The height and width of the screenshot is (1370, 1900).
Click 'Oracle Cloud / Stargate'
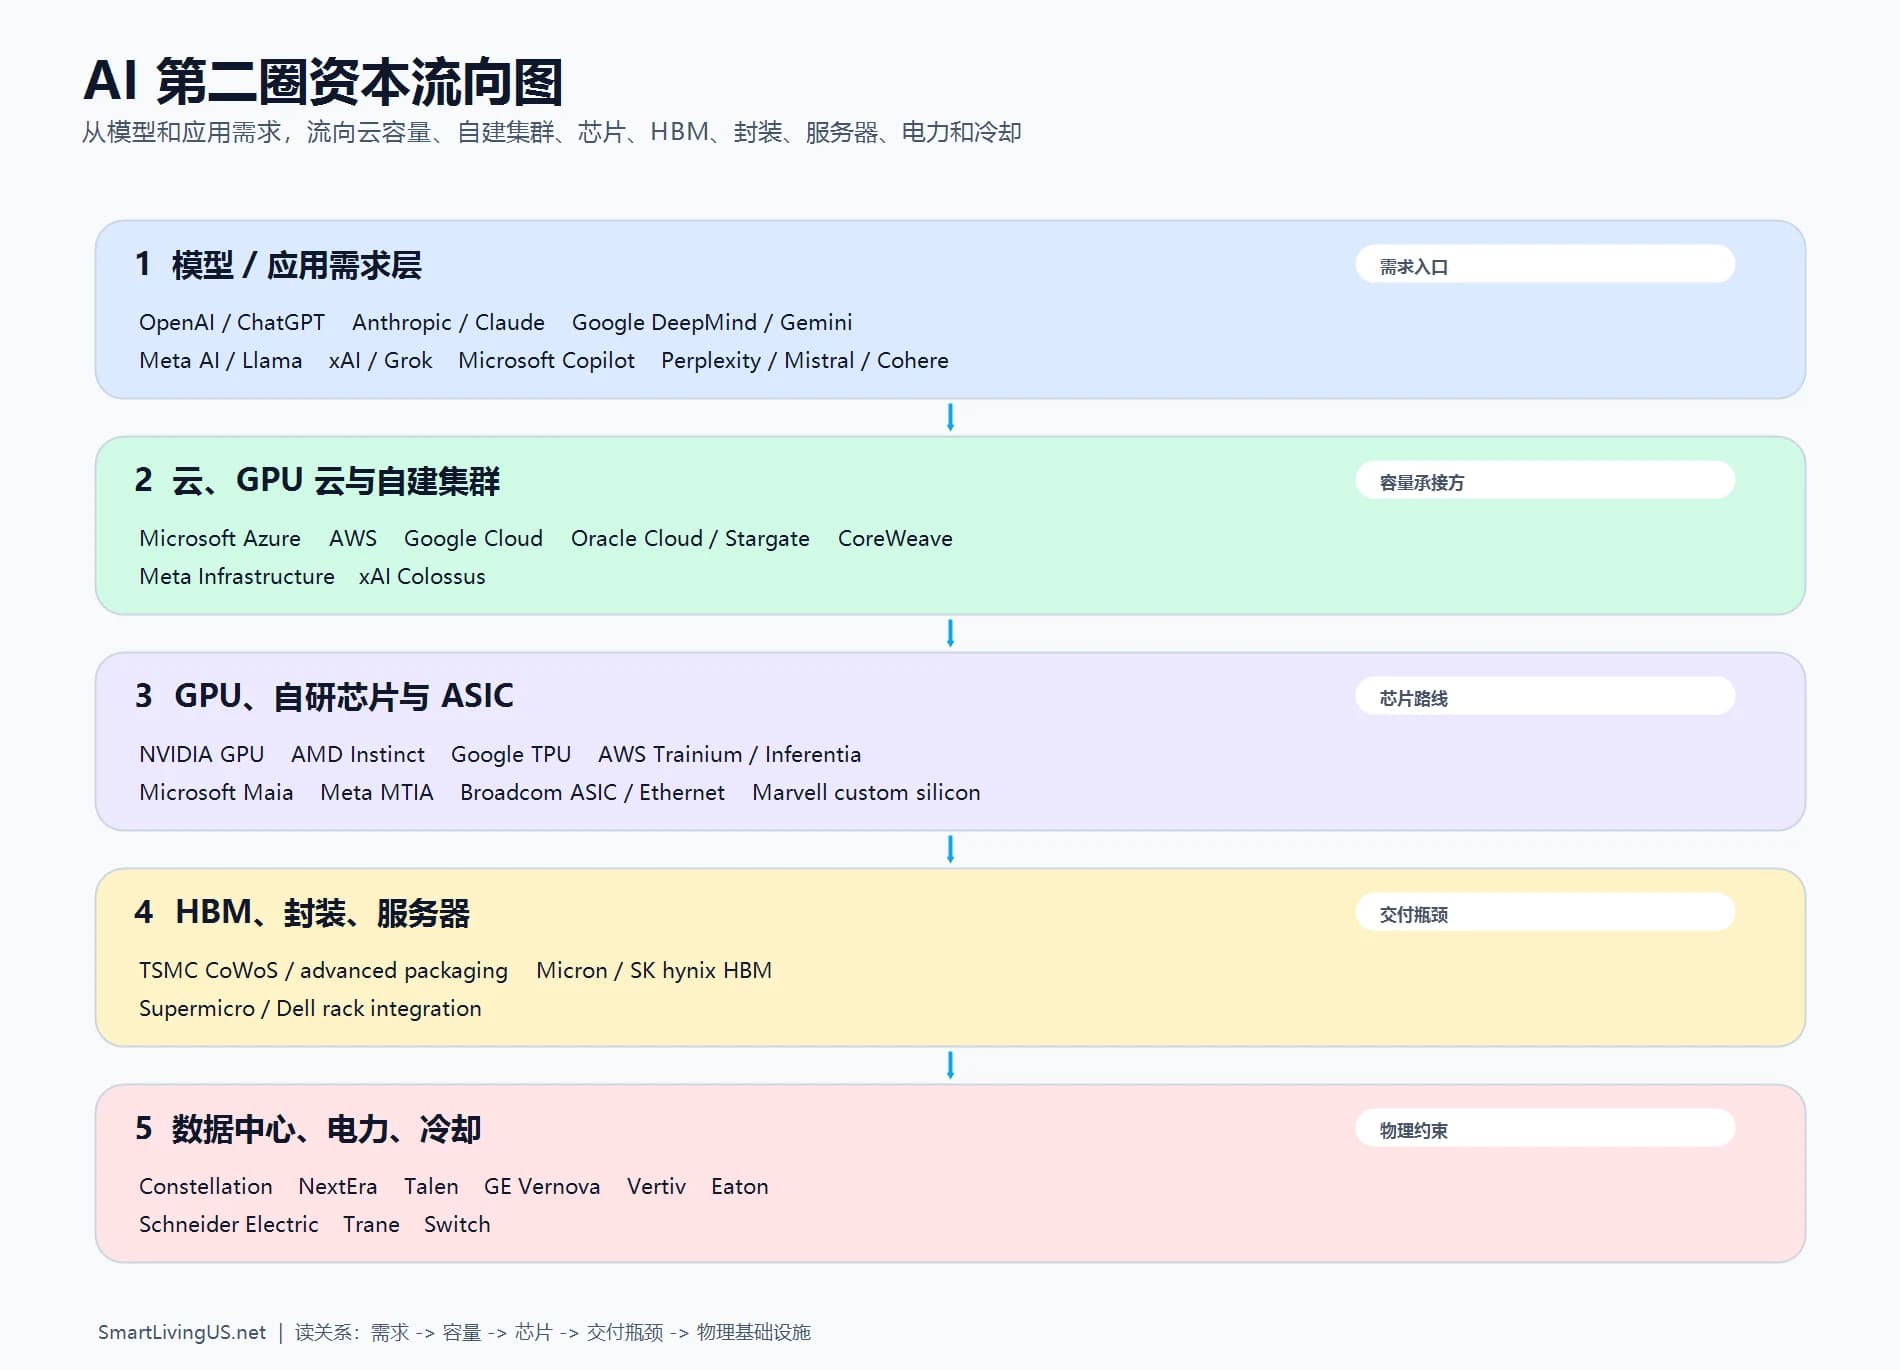(690, 538)
